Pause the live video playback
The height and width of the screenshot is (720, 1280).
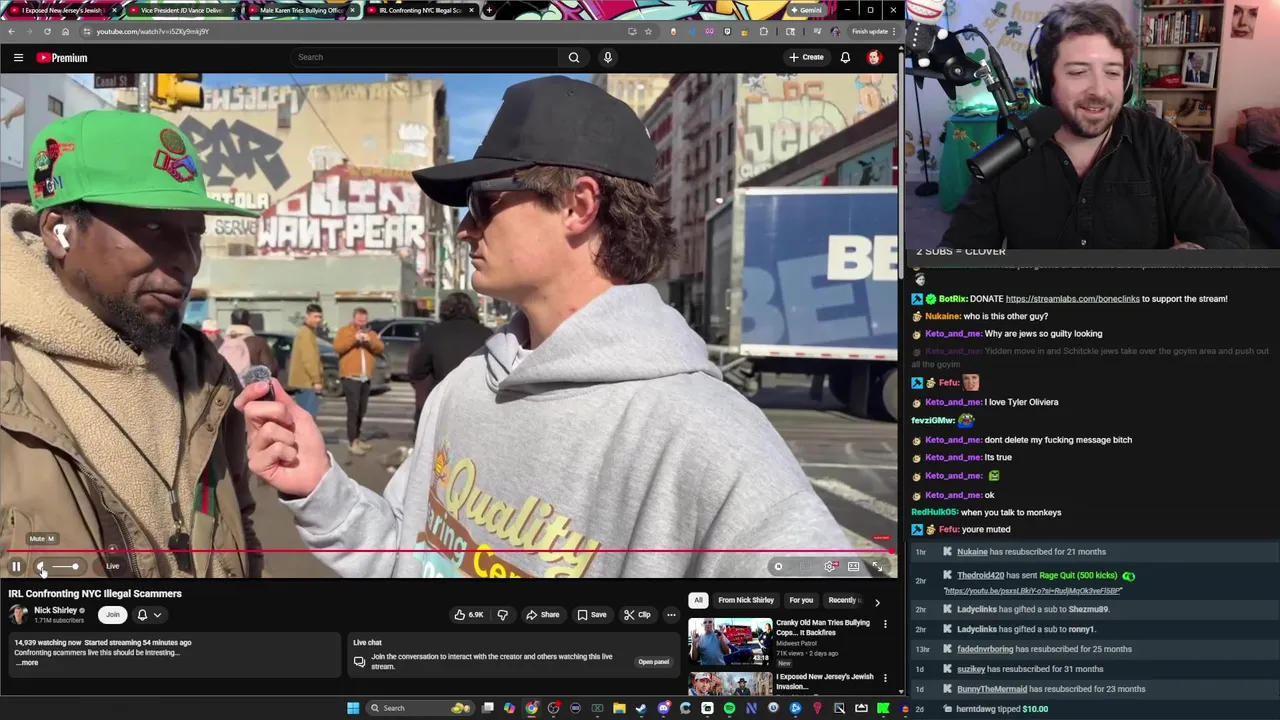(x=16, y=566)
